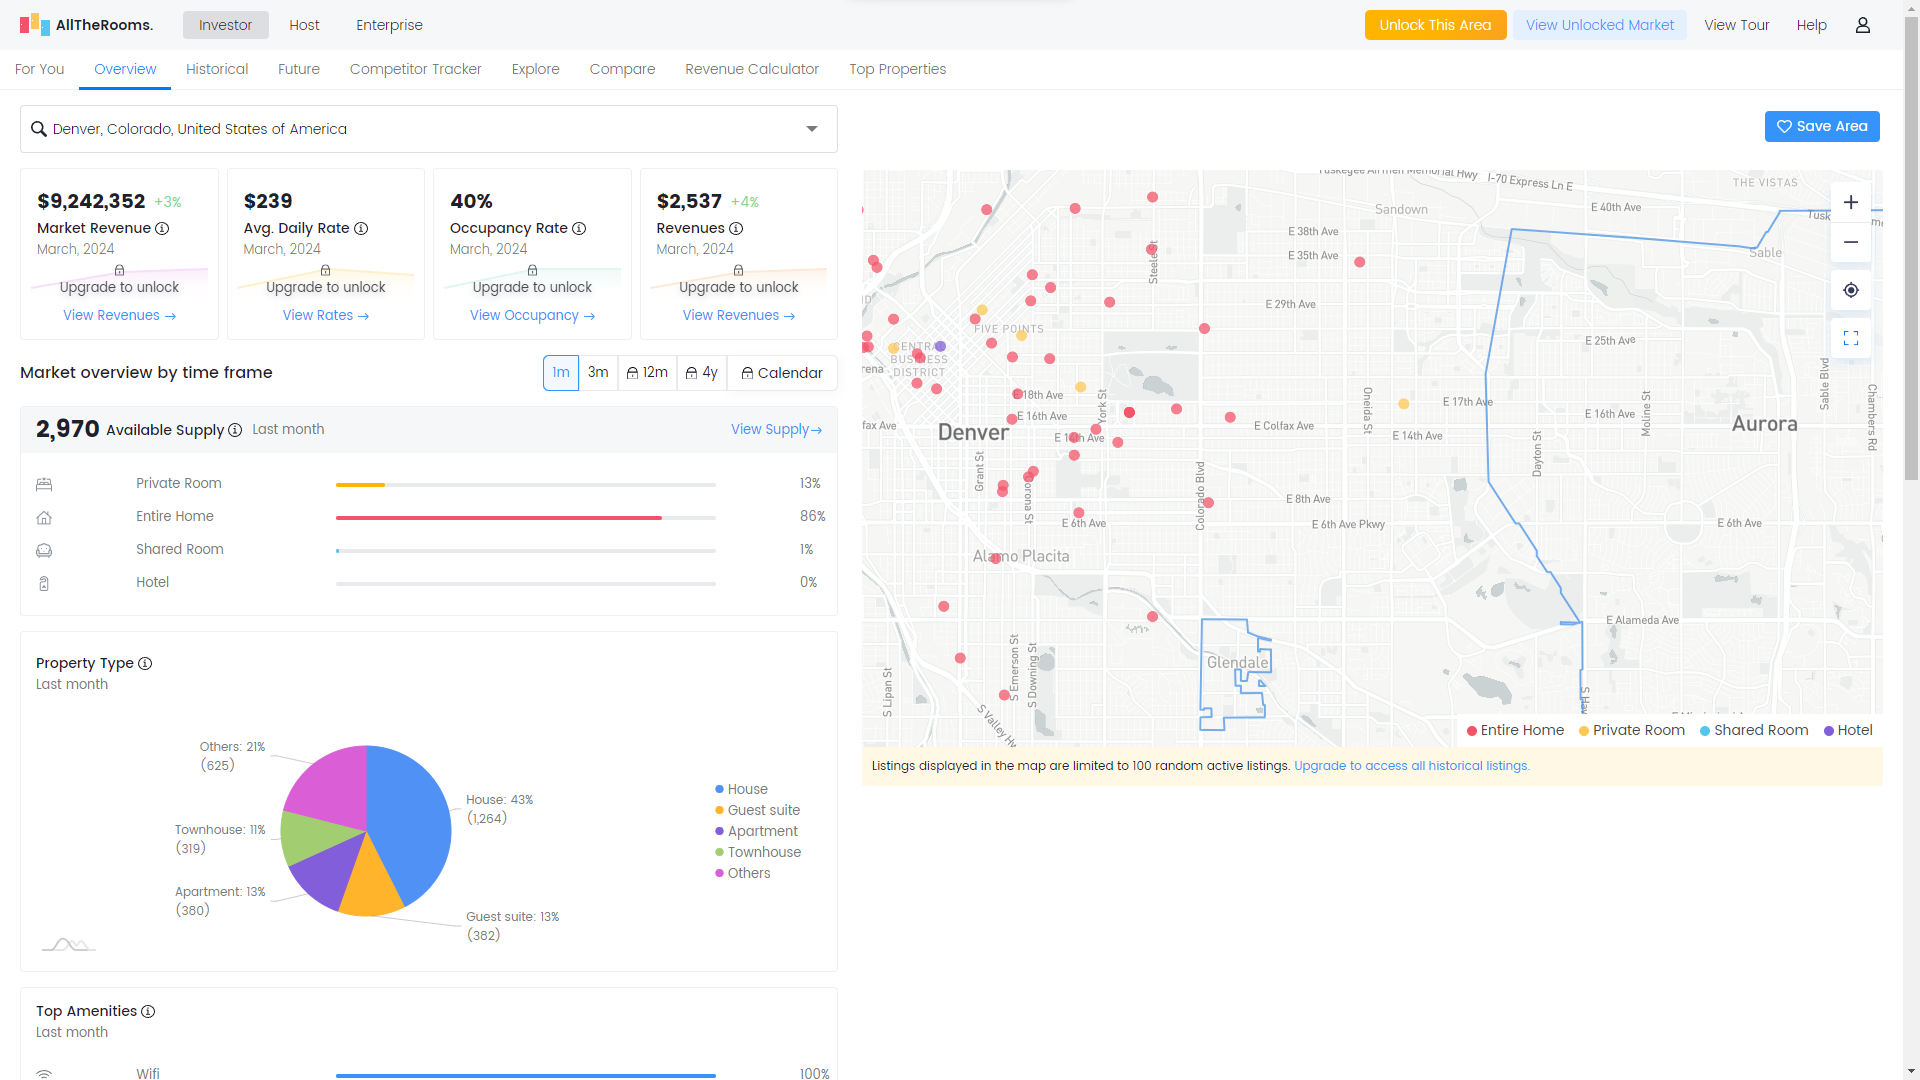Screen dimensions: 1920x1080
Task: Open the View Supply link
Action: pos(776,429)
